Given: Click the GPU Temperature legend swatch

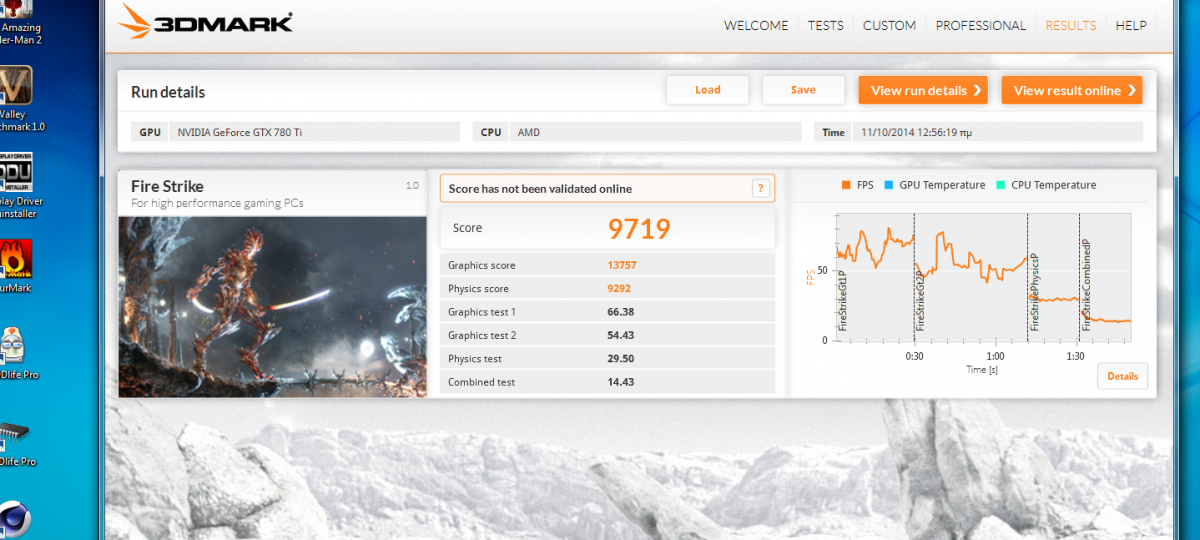Looking at the screenshot, I should click(x=888, y=185).
